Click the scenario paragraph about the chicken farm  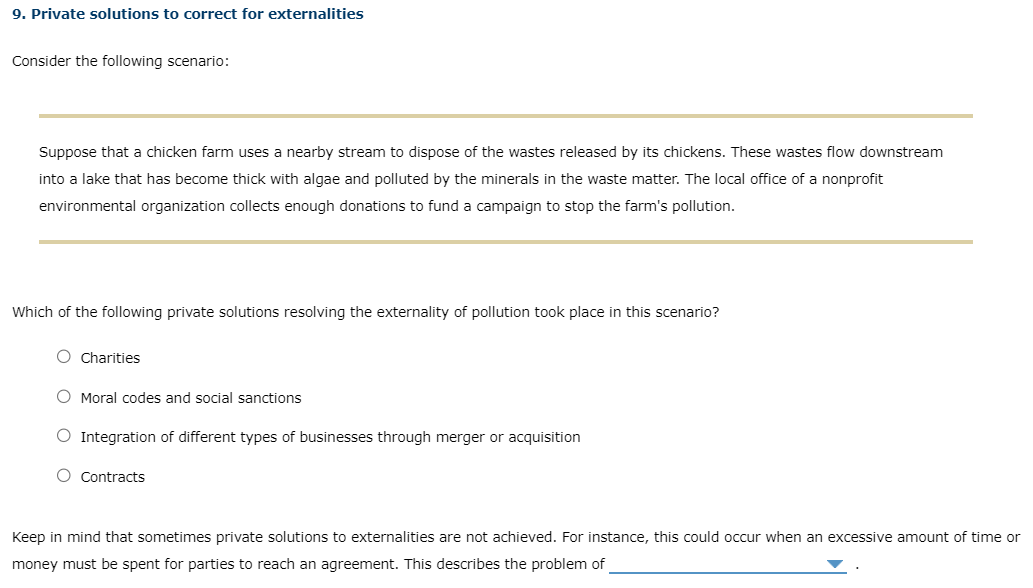click(x=490, y=179)
